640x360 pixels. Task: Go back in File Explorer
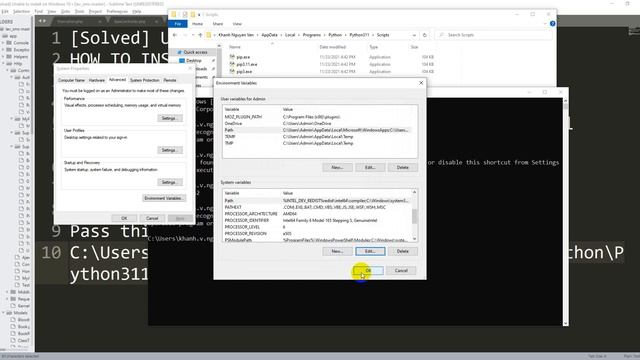tap(175, 35)
